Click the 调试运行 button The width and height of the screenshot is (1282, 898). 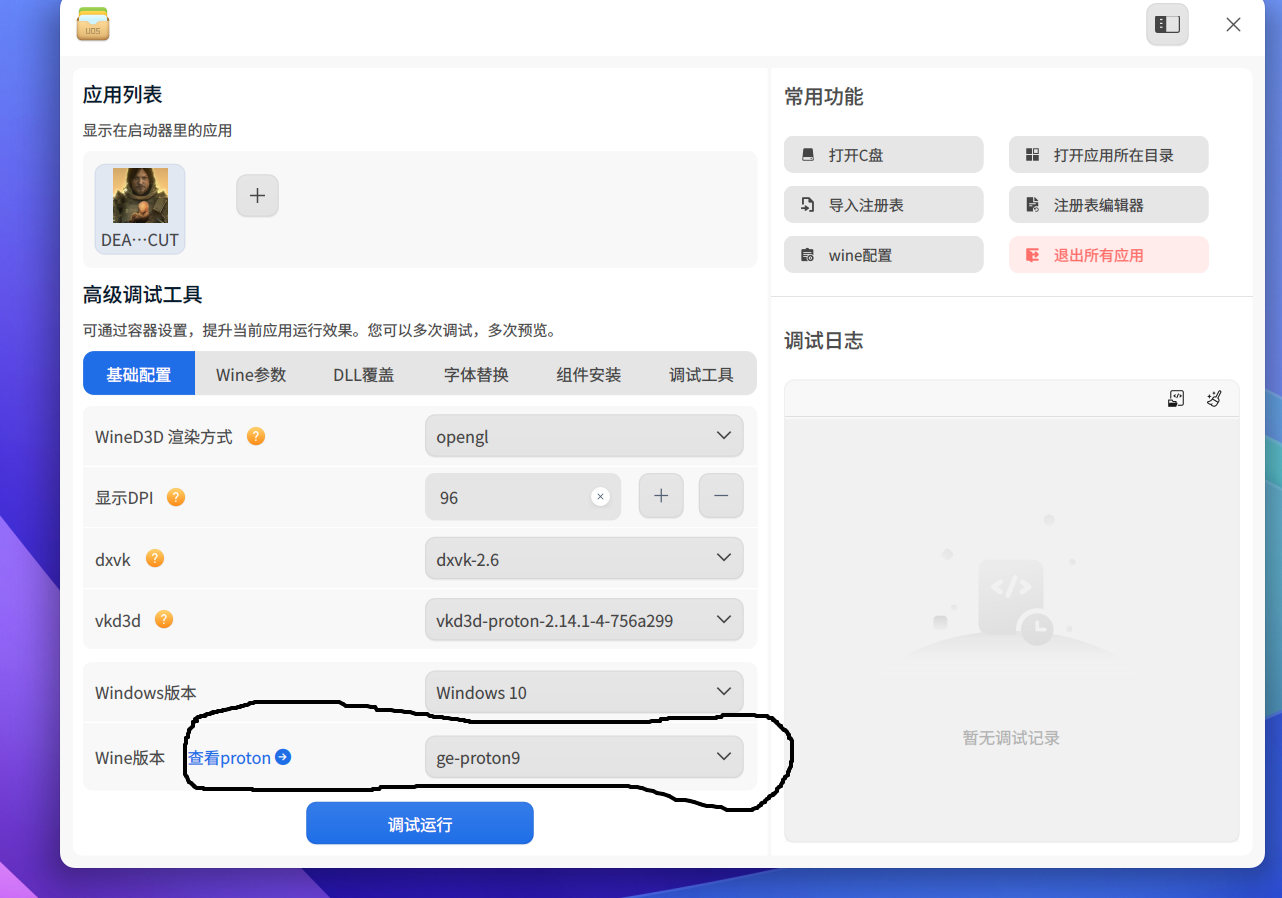(420, 823)
